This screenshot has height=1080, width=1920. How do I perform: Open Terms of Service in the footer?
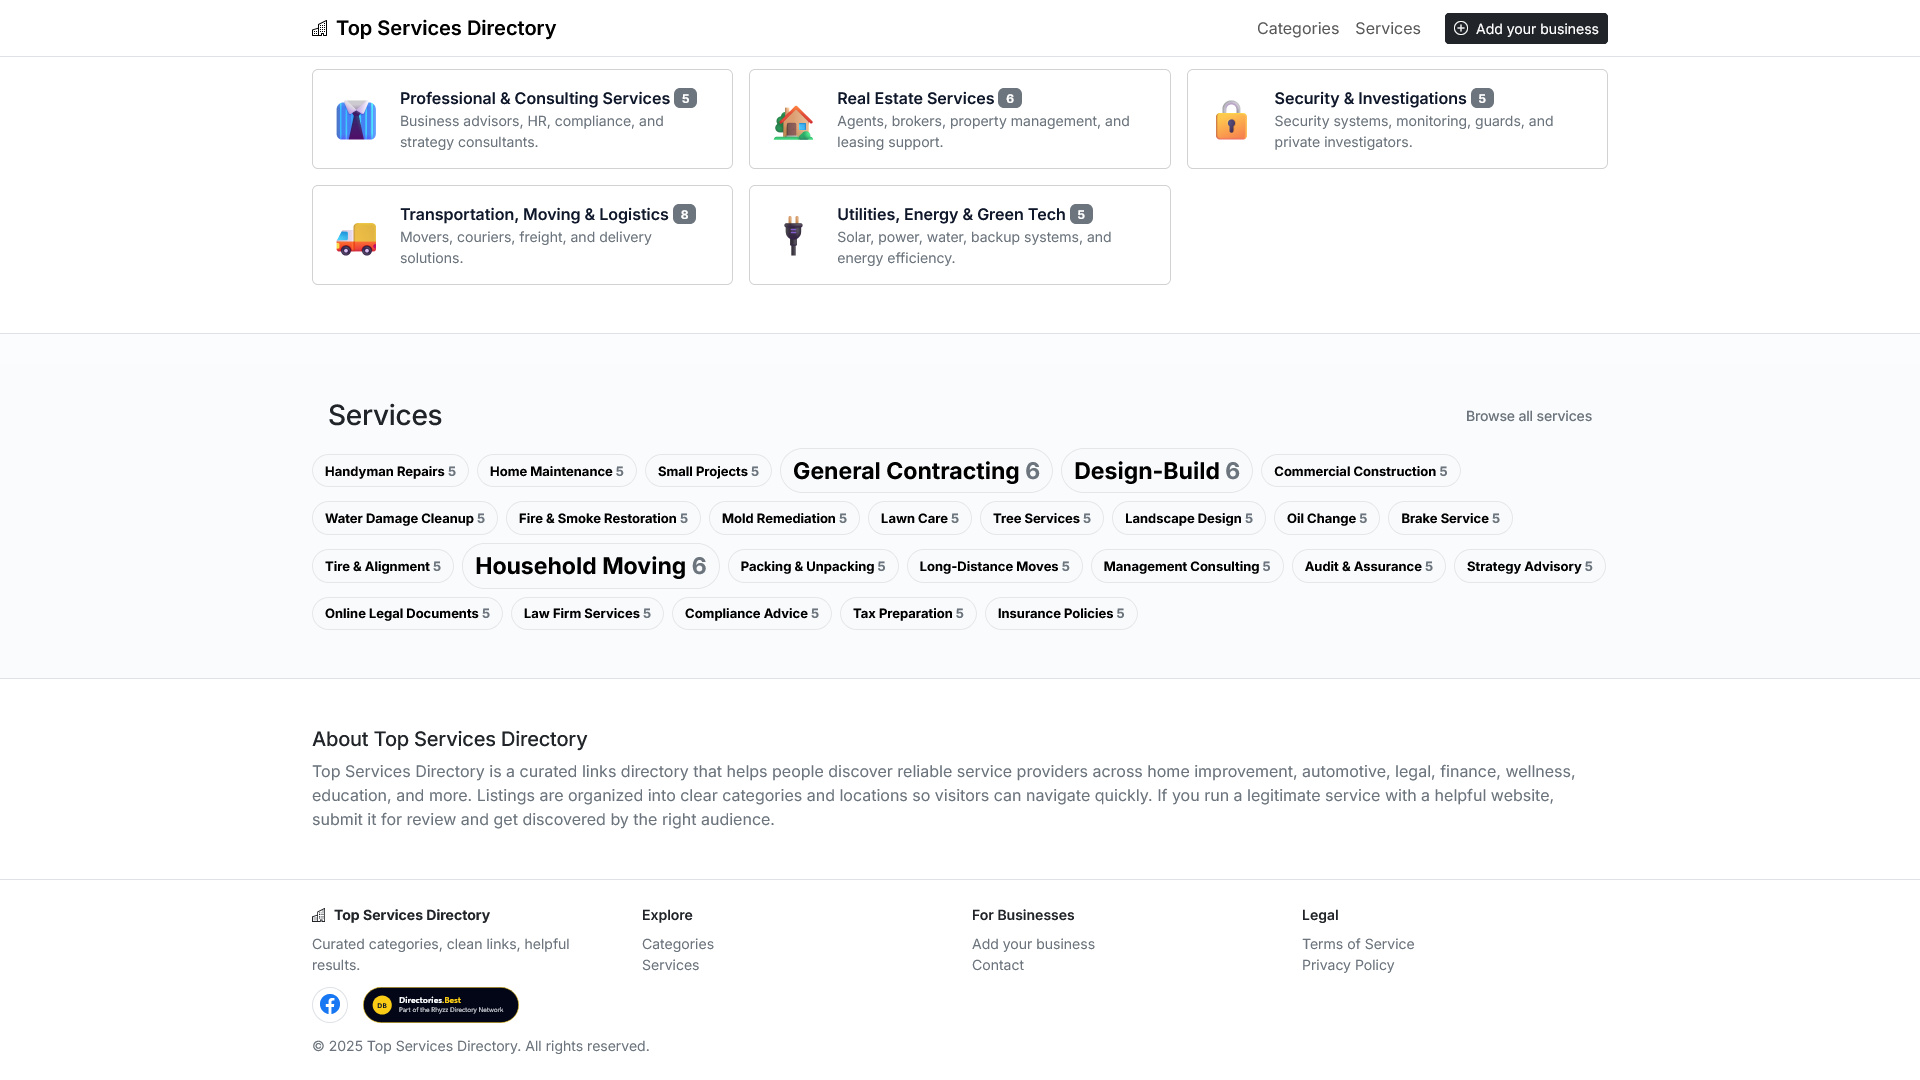[x=1358, y=944]
